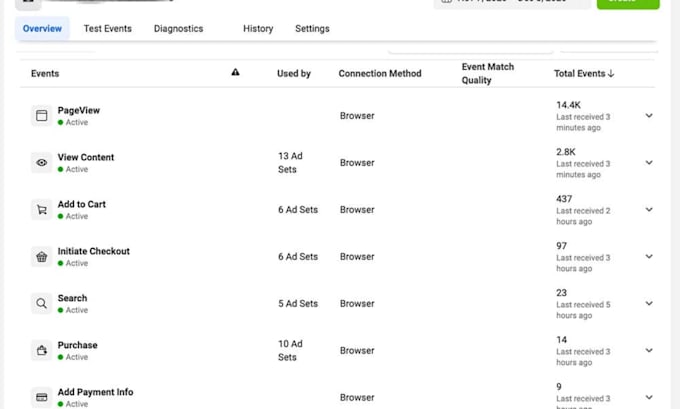680x409 pixels.
Task: Switch to the Overview tab
Action: (x=42, y=29)
